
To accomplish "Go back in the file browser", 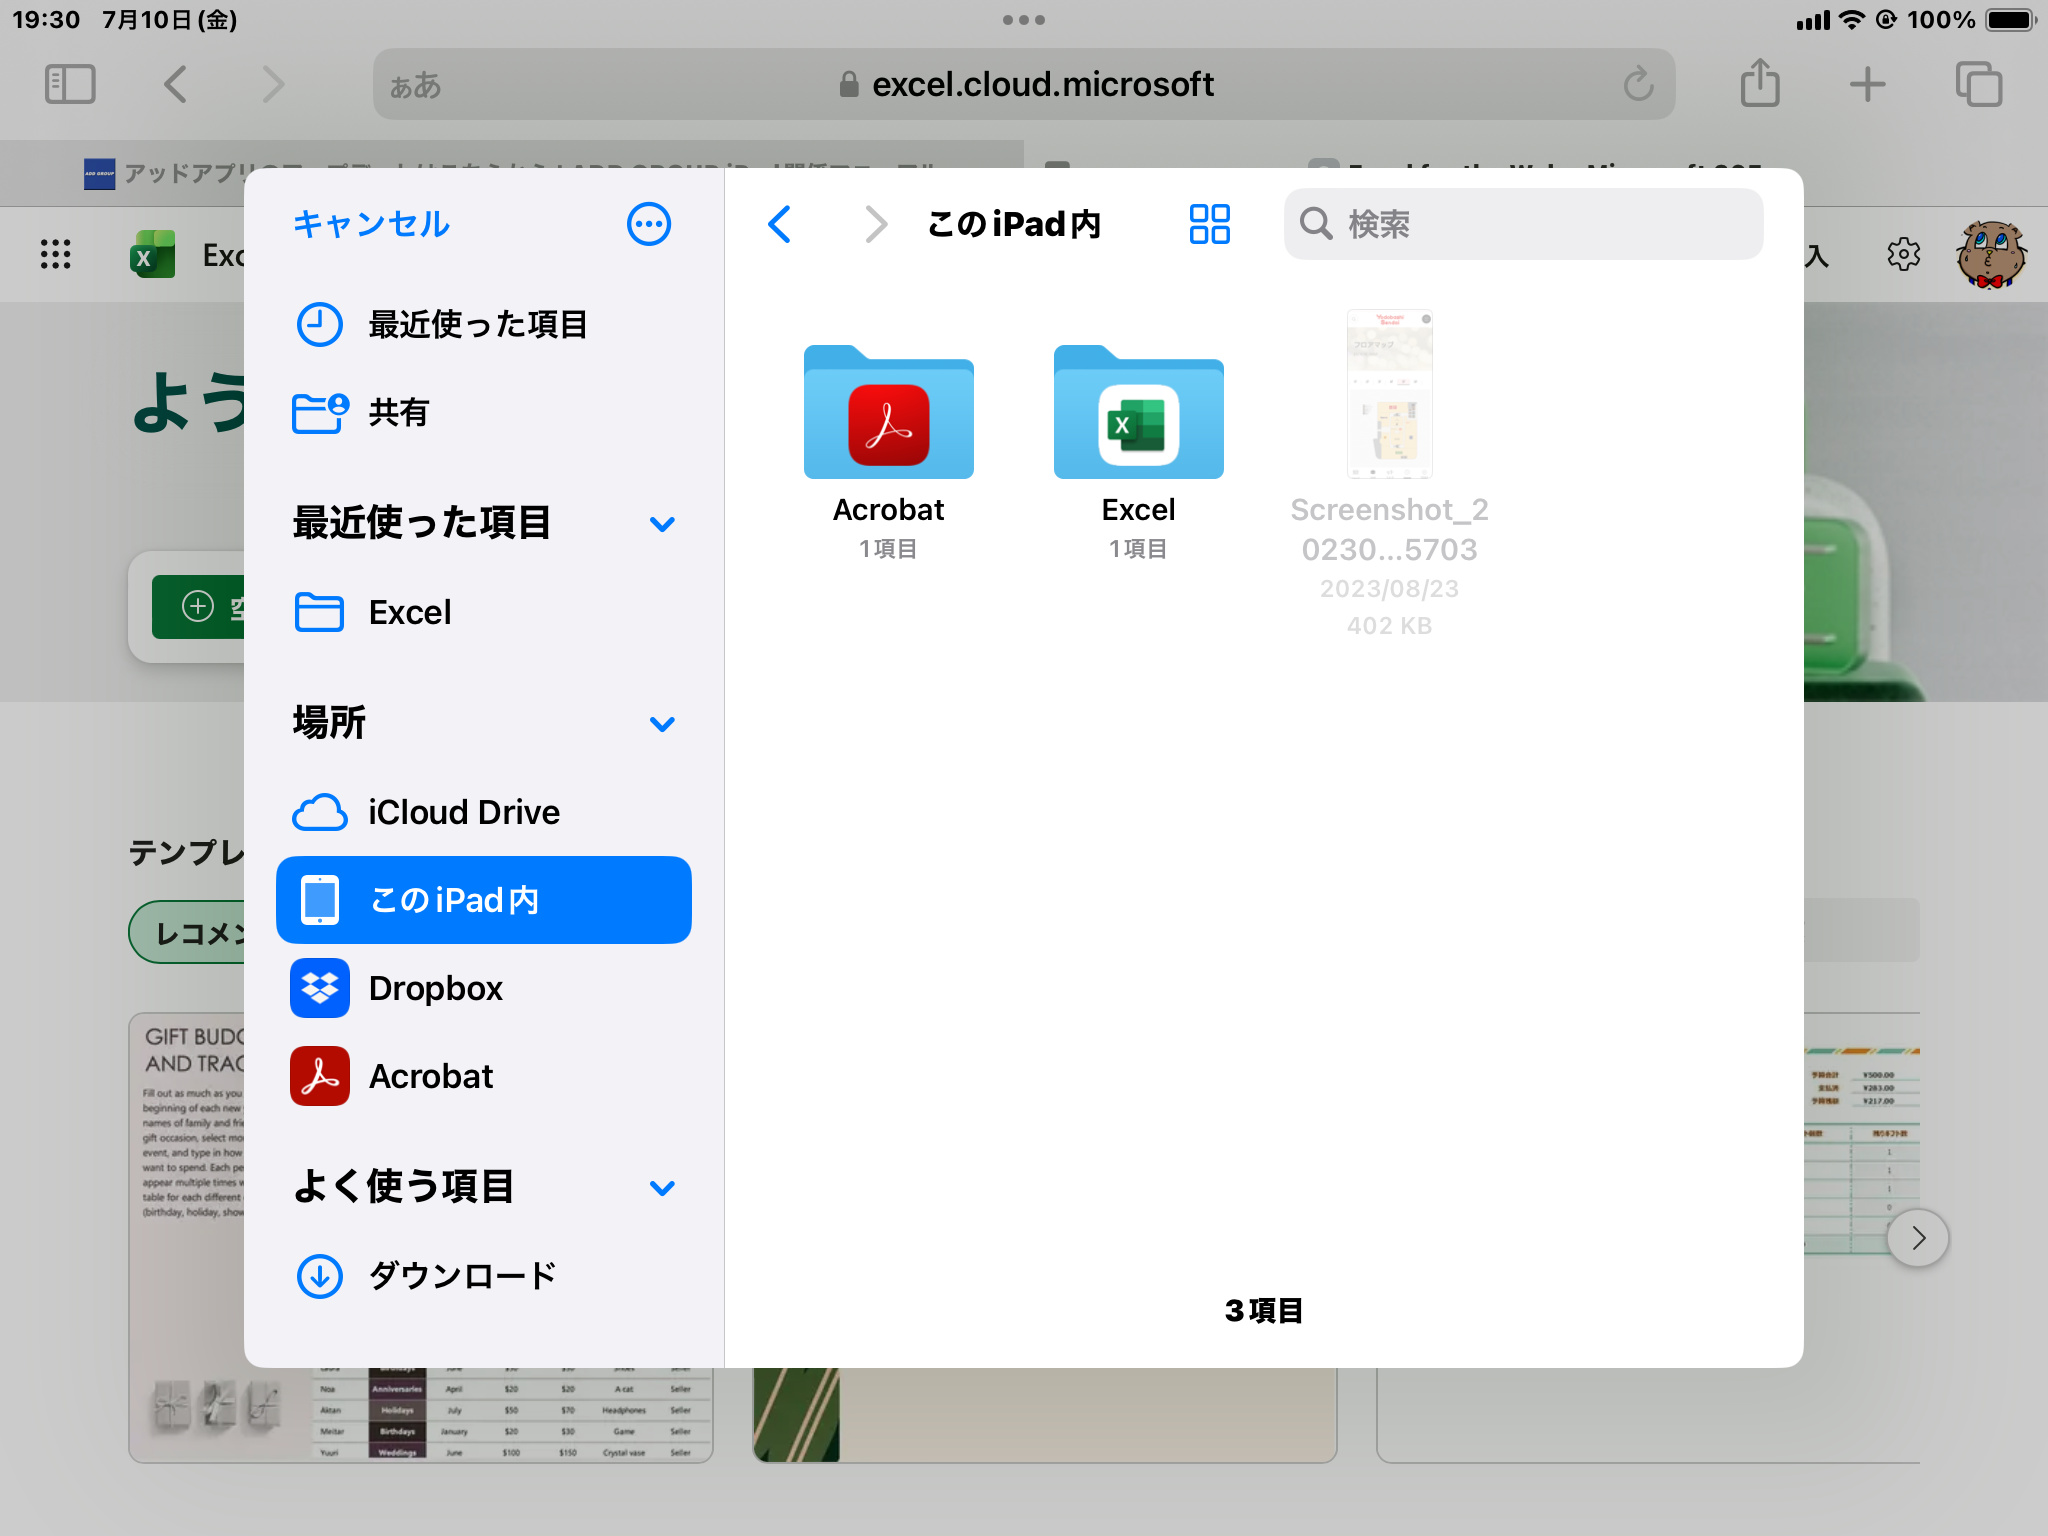I will pos(780,224).
